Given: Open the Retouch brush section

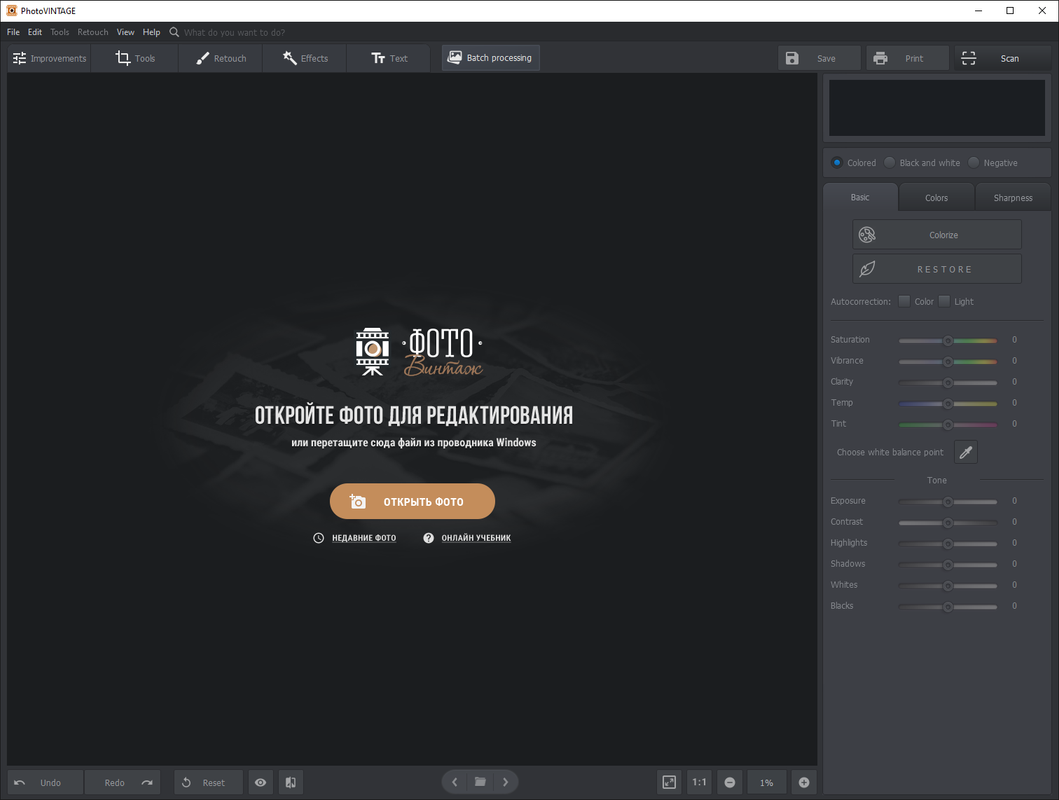Looking at the screenshot, I should pyautogui.click(x=221, y=59).
